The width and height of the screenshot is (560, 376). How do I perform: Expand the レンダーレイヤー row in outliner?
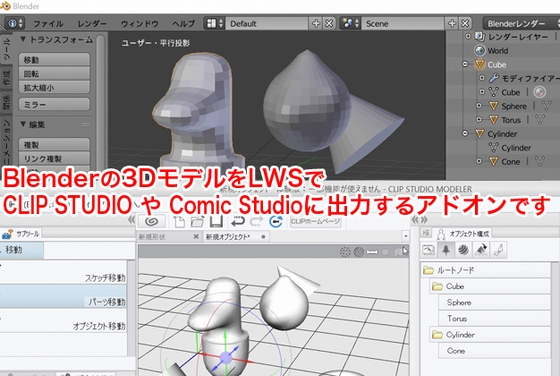pos(468,36)
